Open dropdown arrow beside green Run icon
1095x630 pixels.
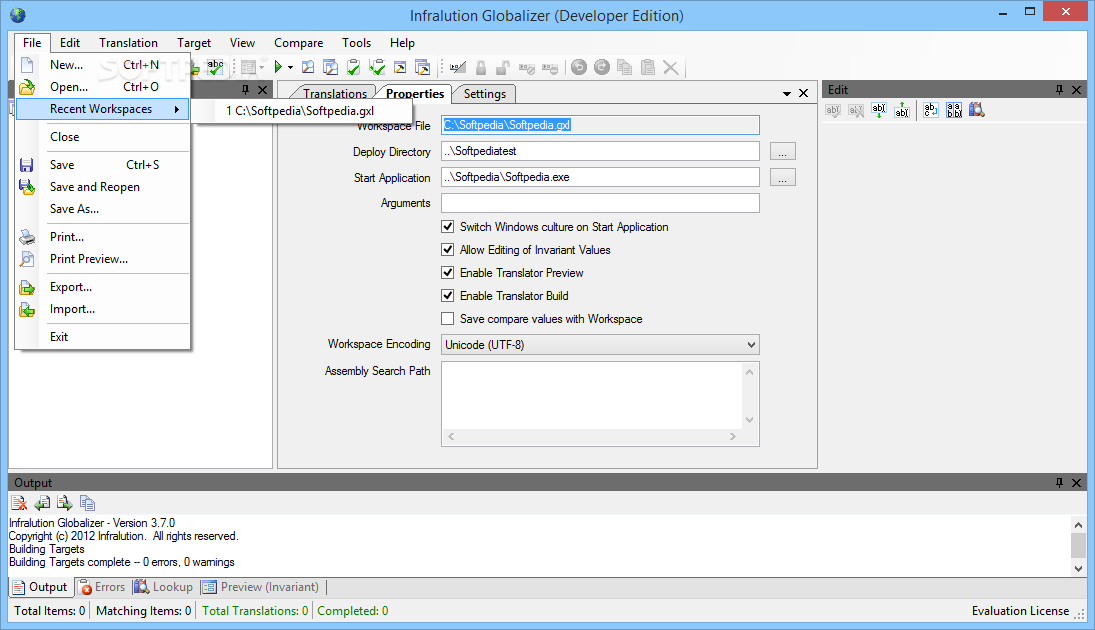tap(291, 68)
